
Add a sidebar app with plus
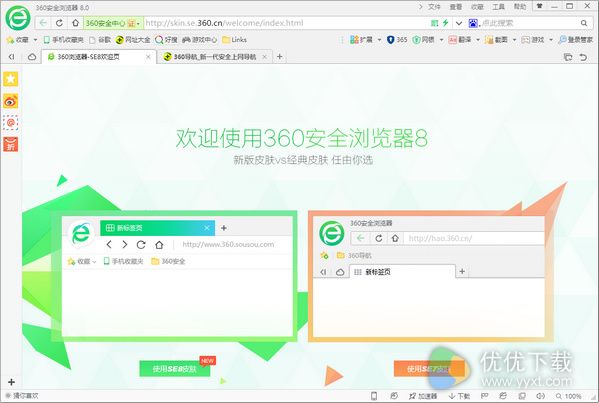[x=11, y=382]
